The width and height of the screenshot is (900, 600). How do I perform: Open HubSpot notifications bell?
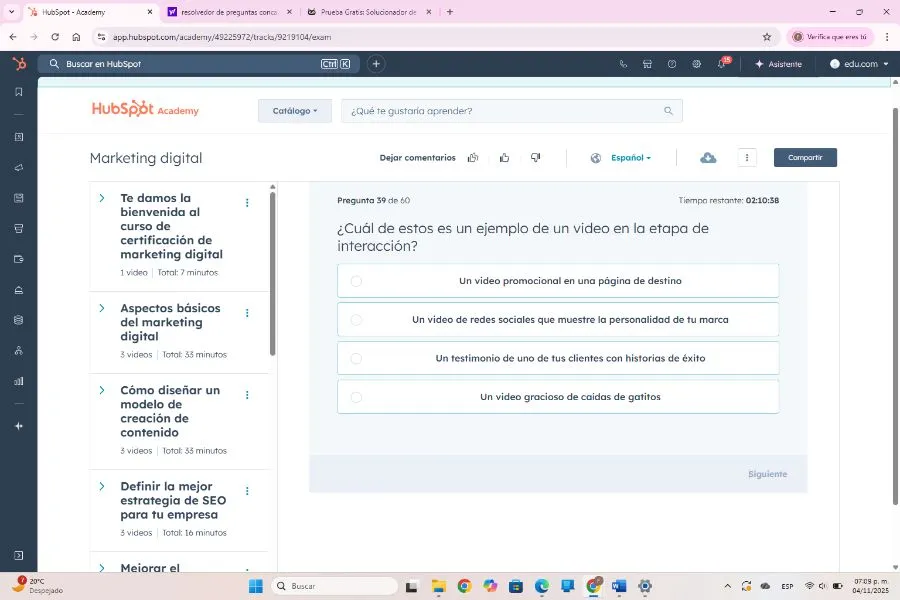[721, 64]
